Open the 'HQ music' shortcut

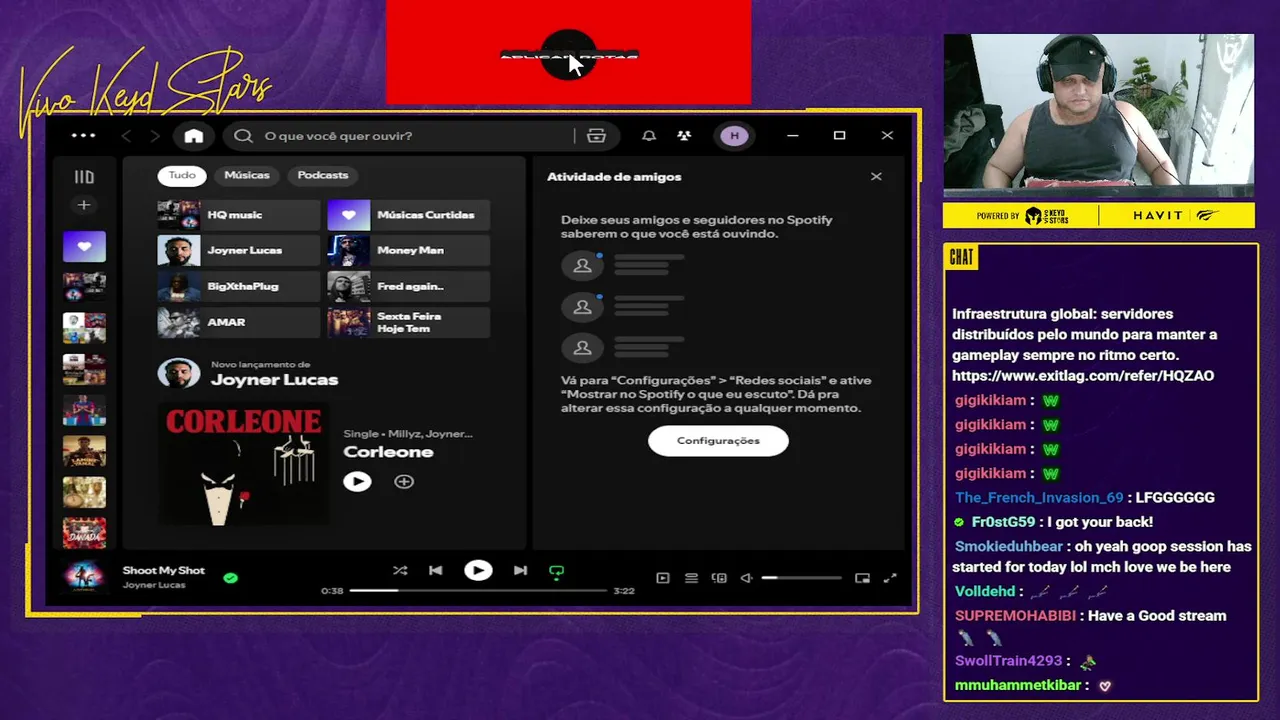pyautogui.click(x=238, y=215)
